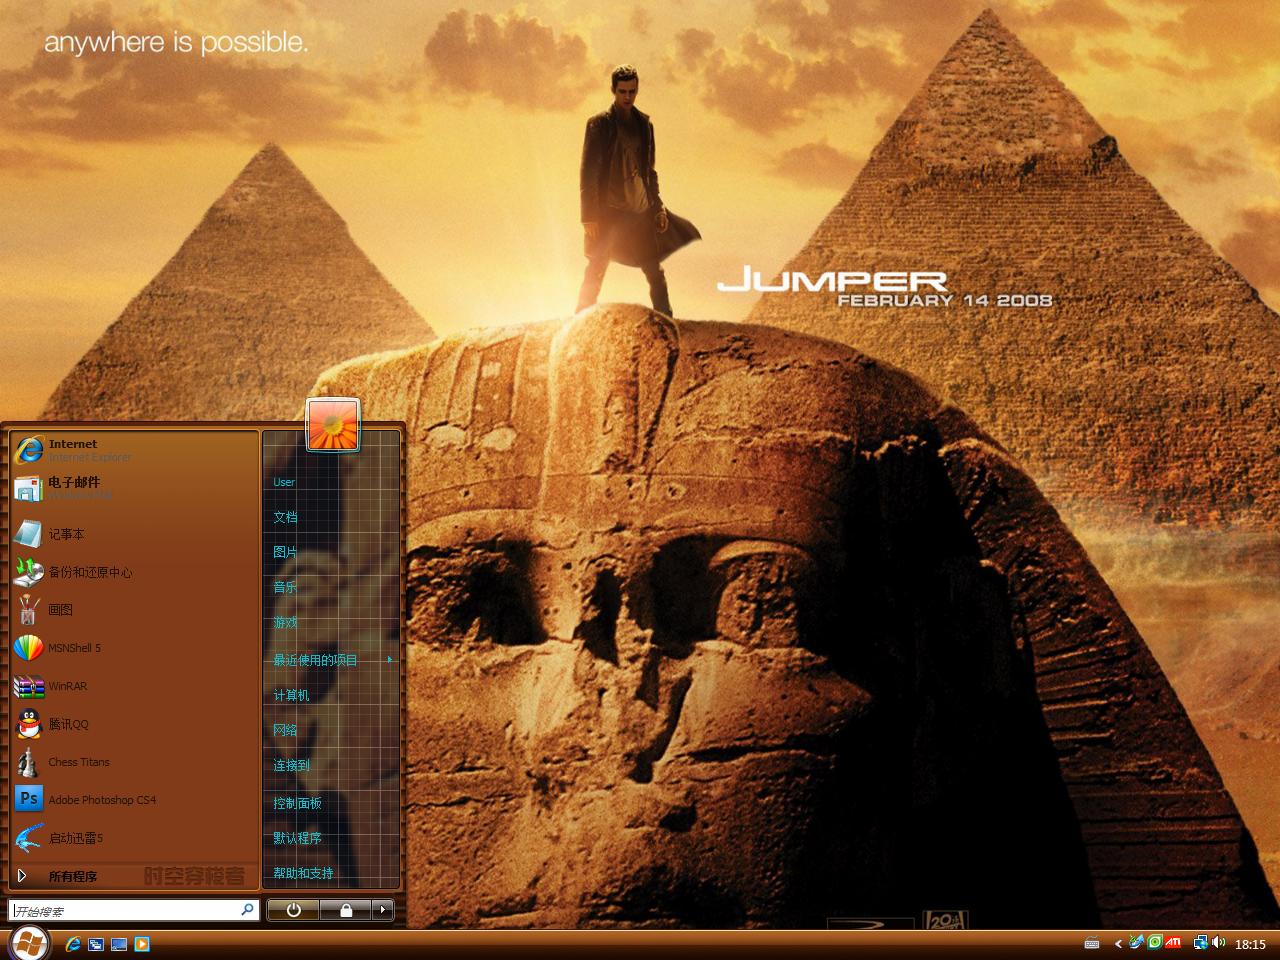Viewport: 1280px width, 960px height.
Task: Open the User folder link
Action: 331,482
